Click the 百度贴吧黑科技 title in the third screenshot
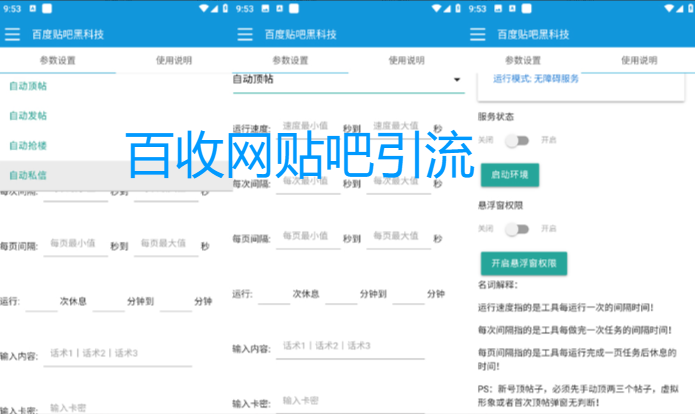Viewport: 695px width, 414px height. point(533,34)
